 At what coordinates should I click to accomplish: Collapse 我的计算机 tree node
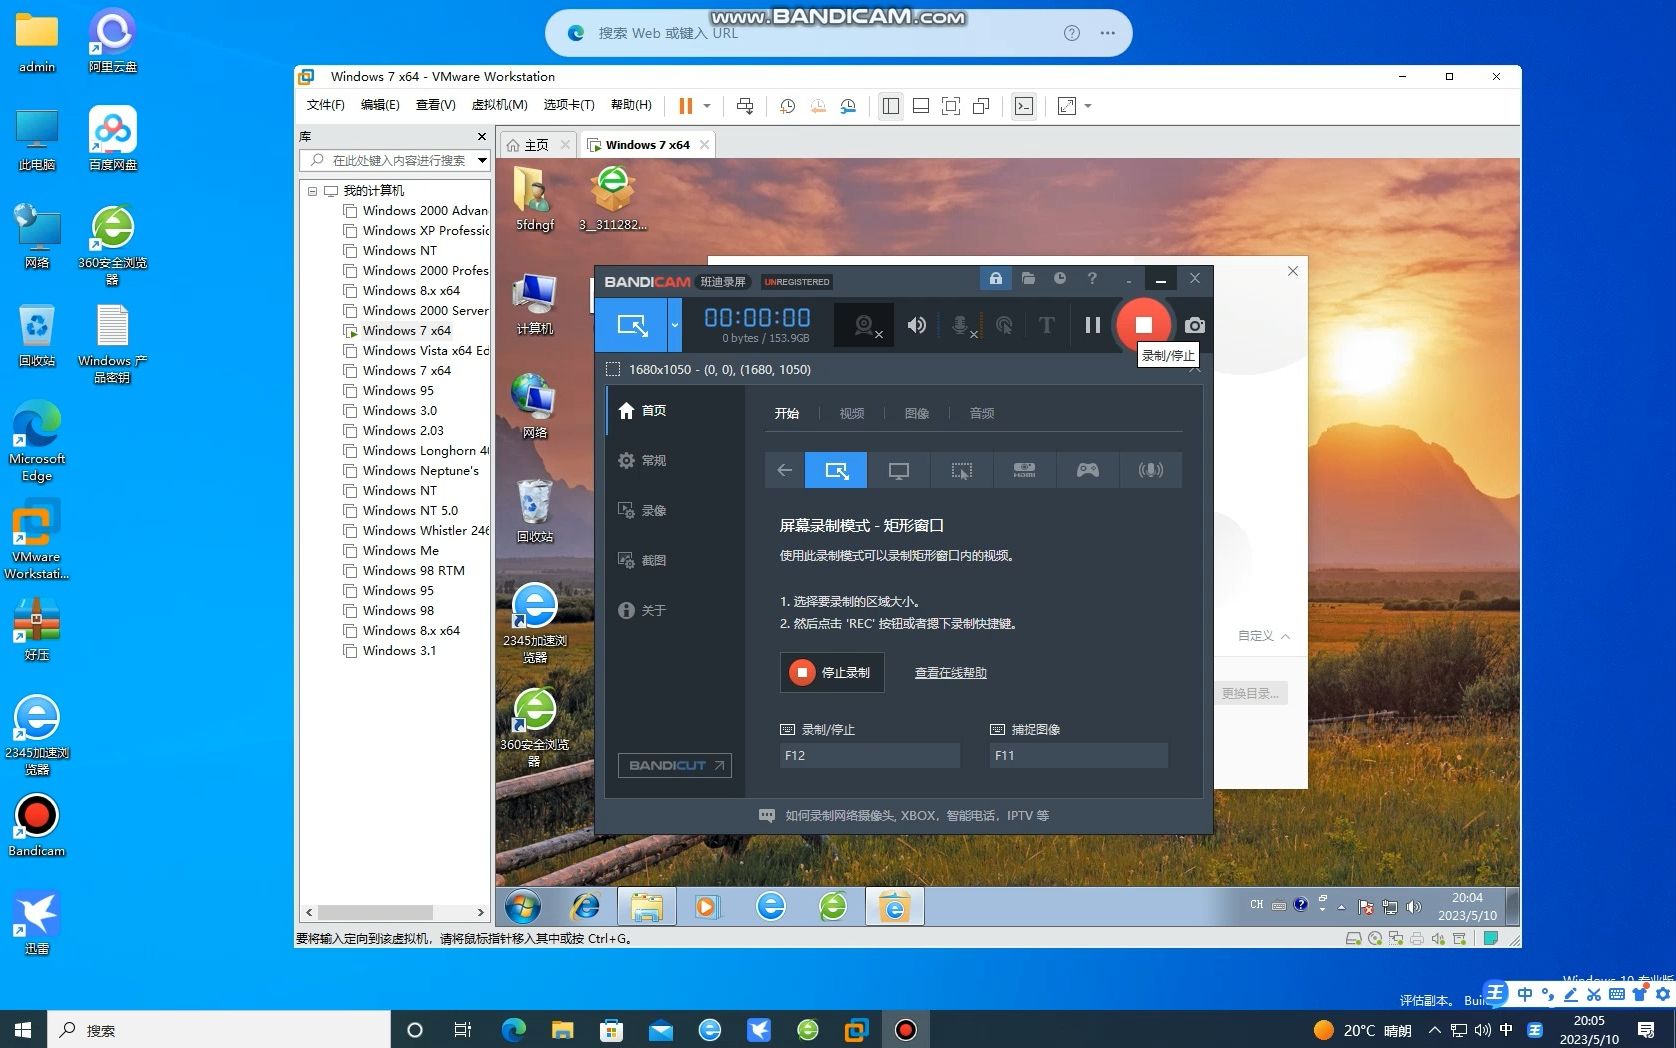pyautogui.click(x=312, y=190)
